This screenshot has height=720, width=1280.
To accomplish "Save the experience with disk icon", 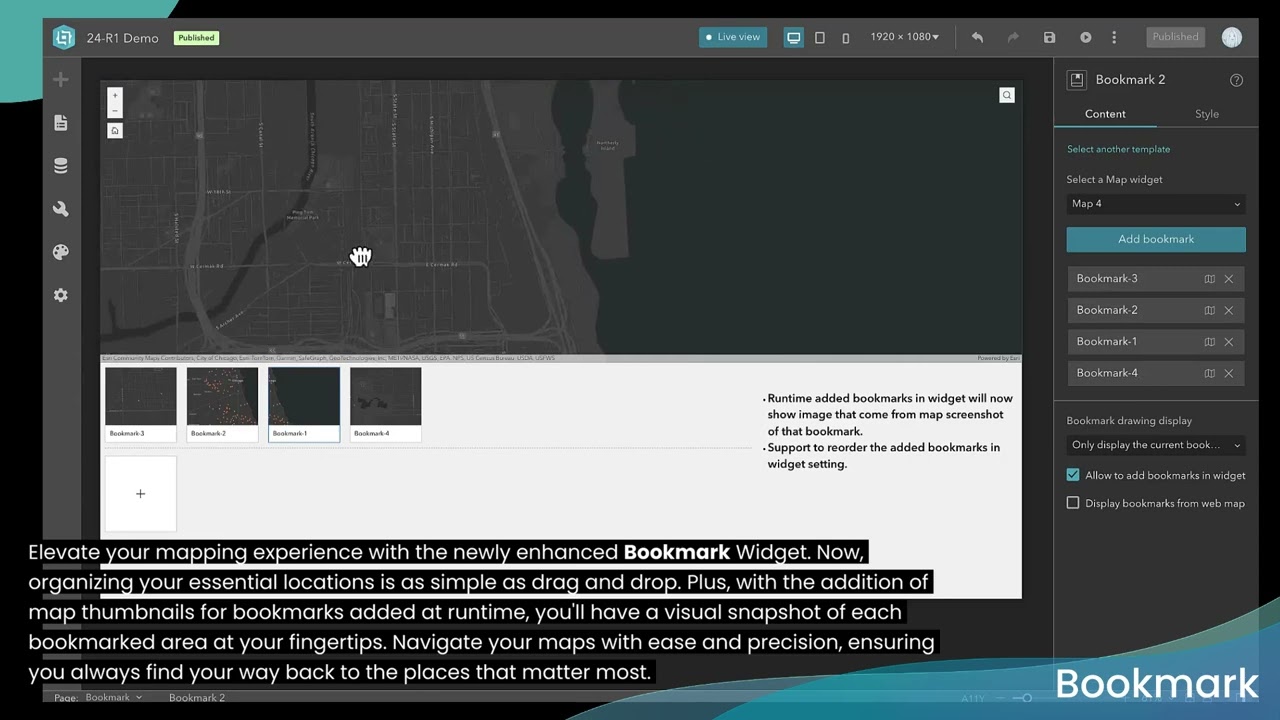I will 1049,37.
